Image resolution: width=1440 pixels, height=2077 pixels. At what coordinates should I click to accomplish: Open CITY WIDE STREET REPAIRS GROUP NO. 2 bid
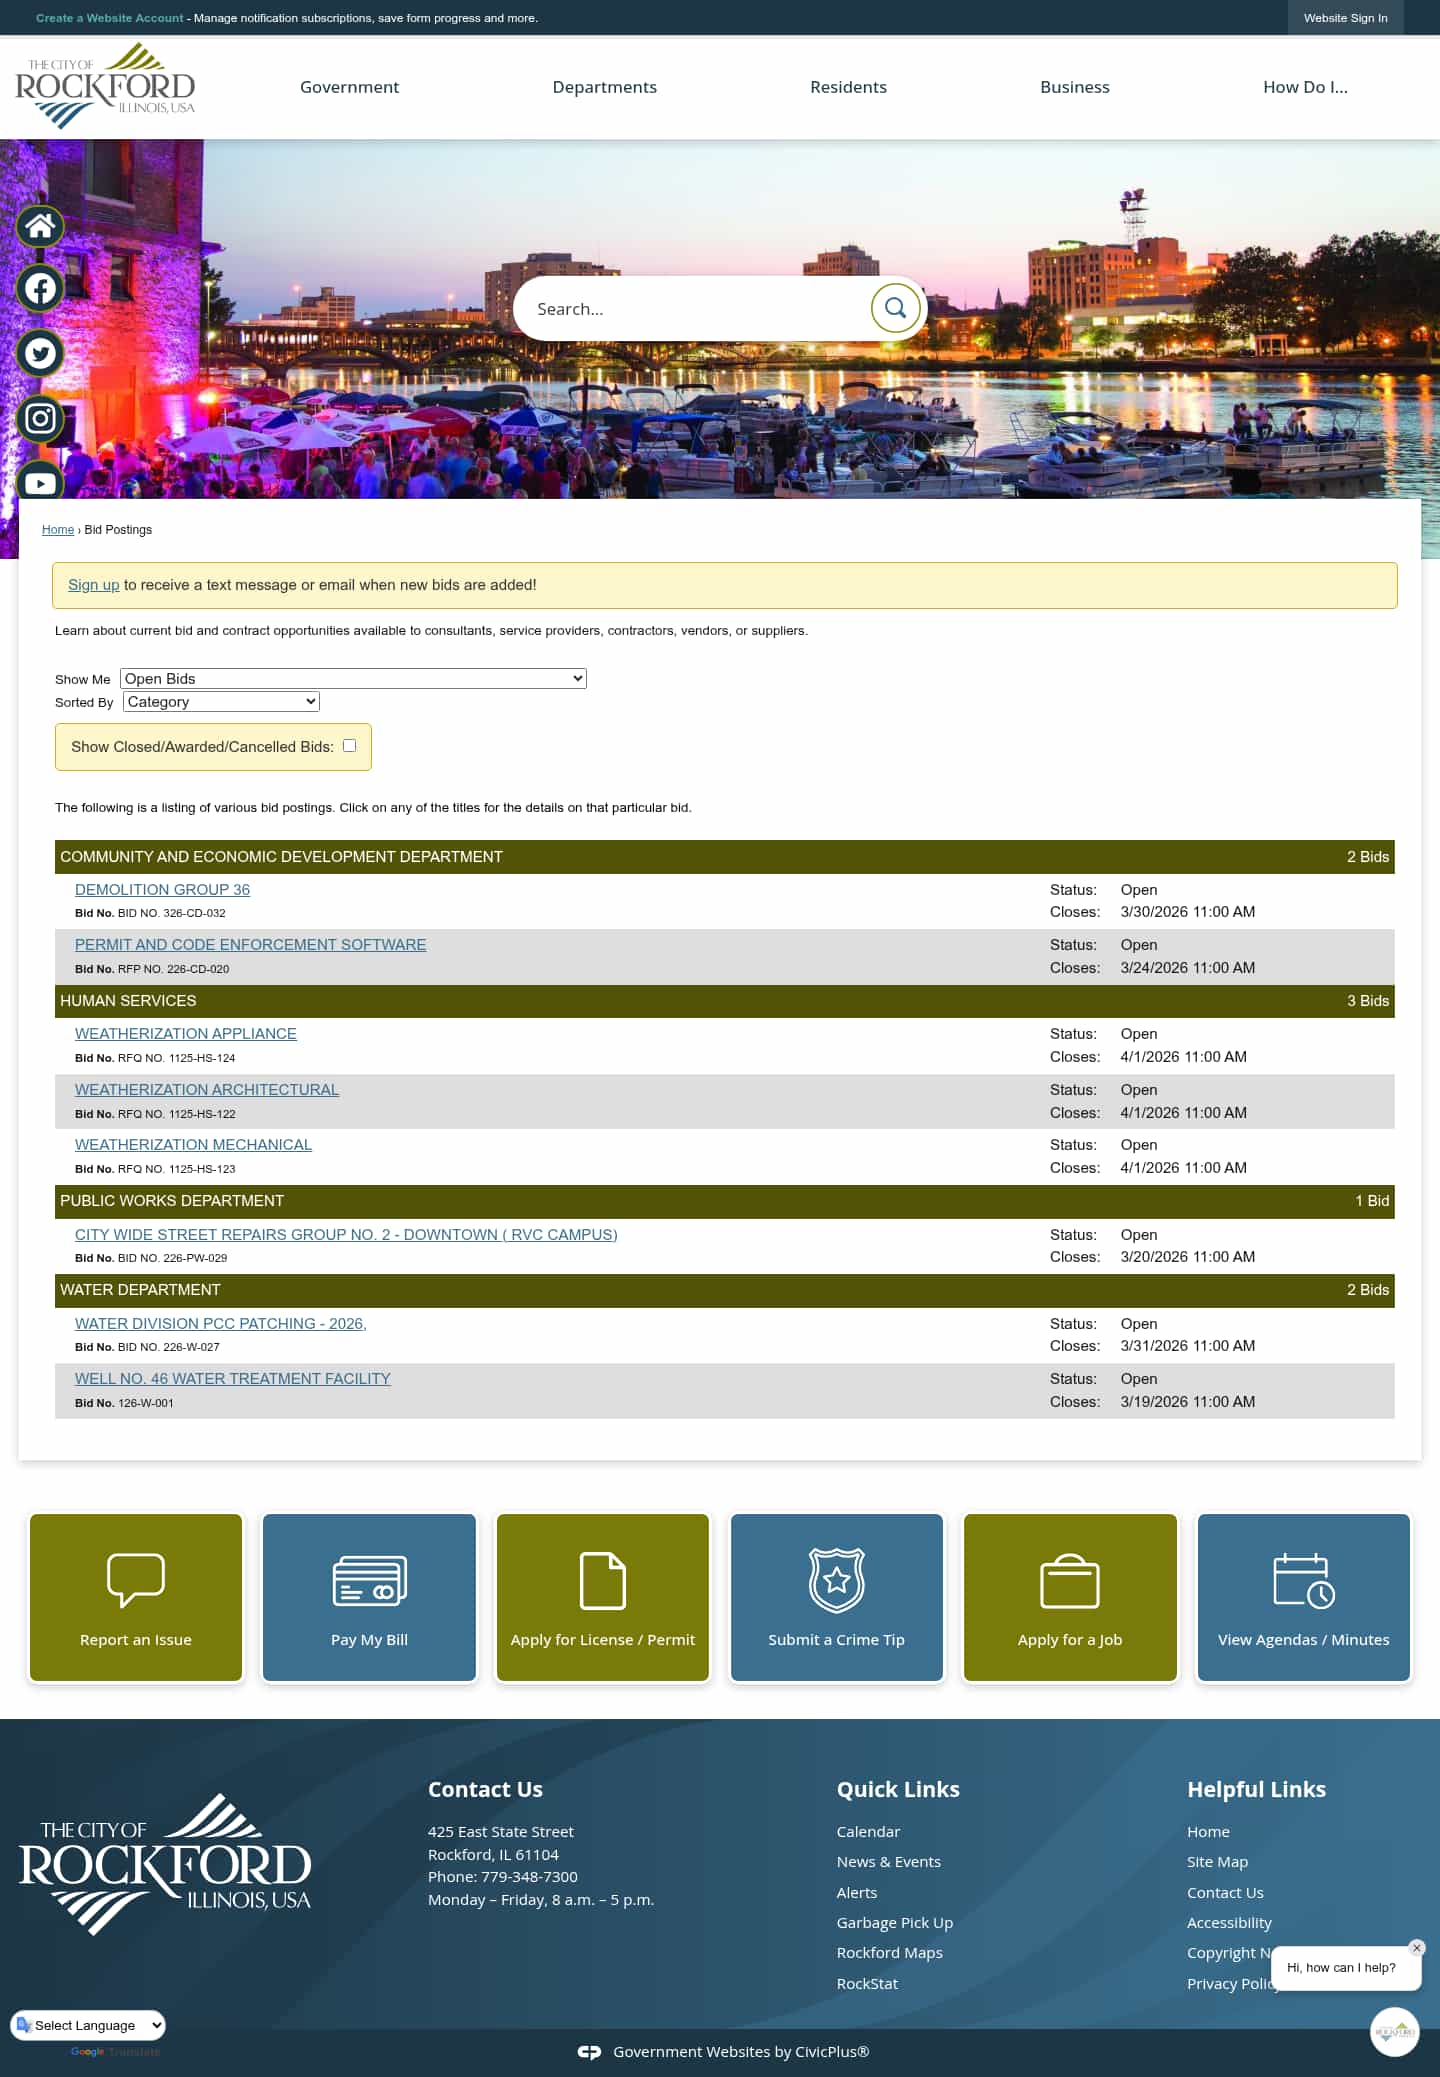pos(346,1235)
